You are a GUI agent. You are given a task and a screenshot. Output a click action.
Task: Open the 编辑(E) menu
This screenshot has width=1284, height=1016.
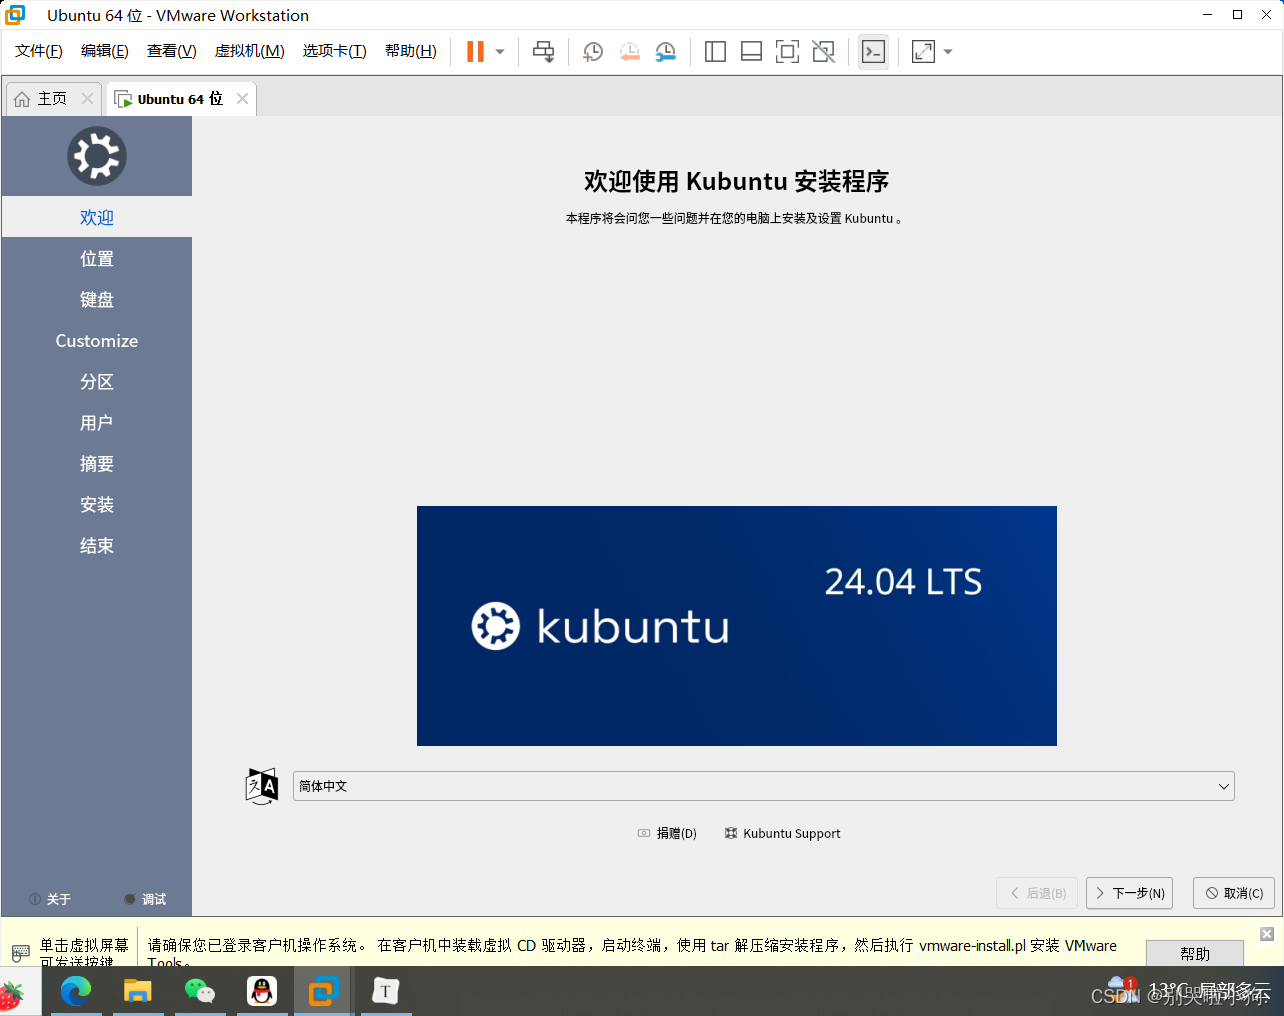coord(105,51)
